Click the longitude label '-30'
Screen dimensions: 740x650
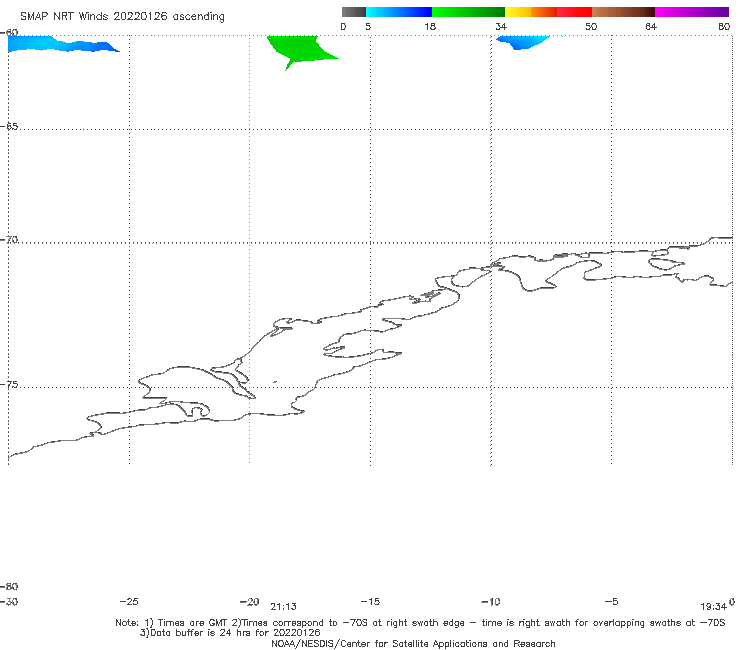[x=9, y=602]
